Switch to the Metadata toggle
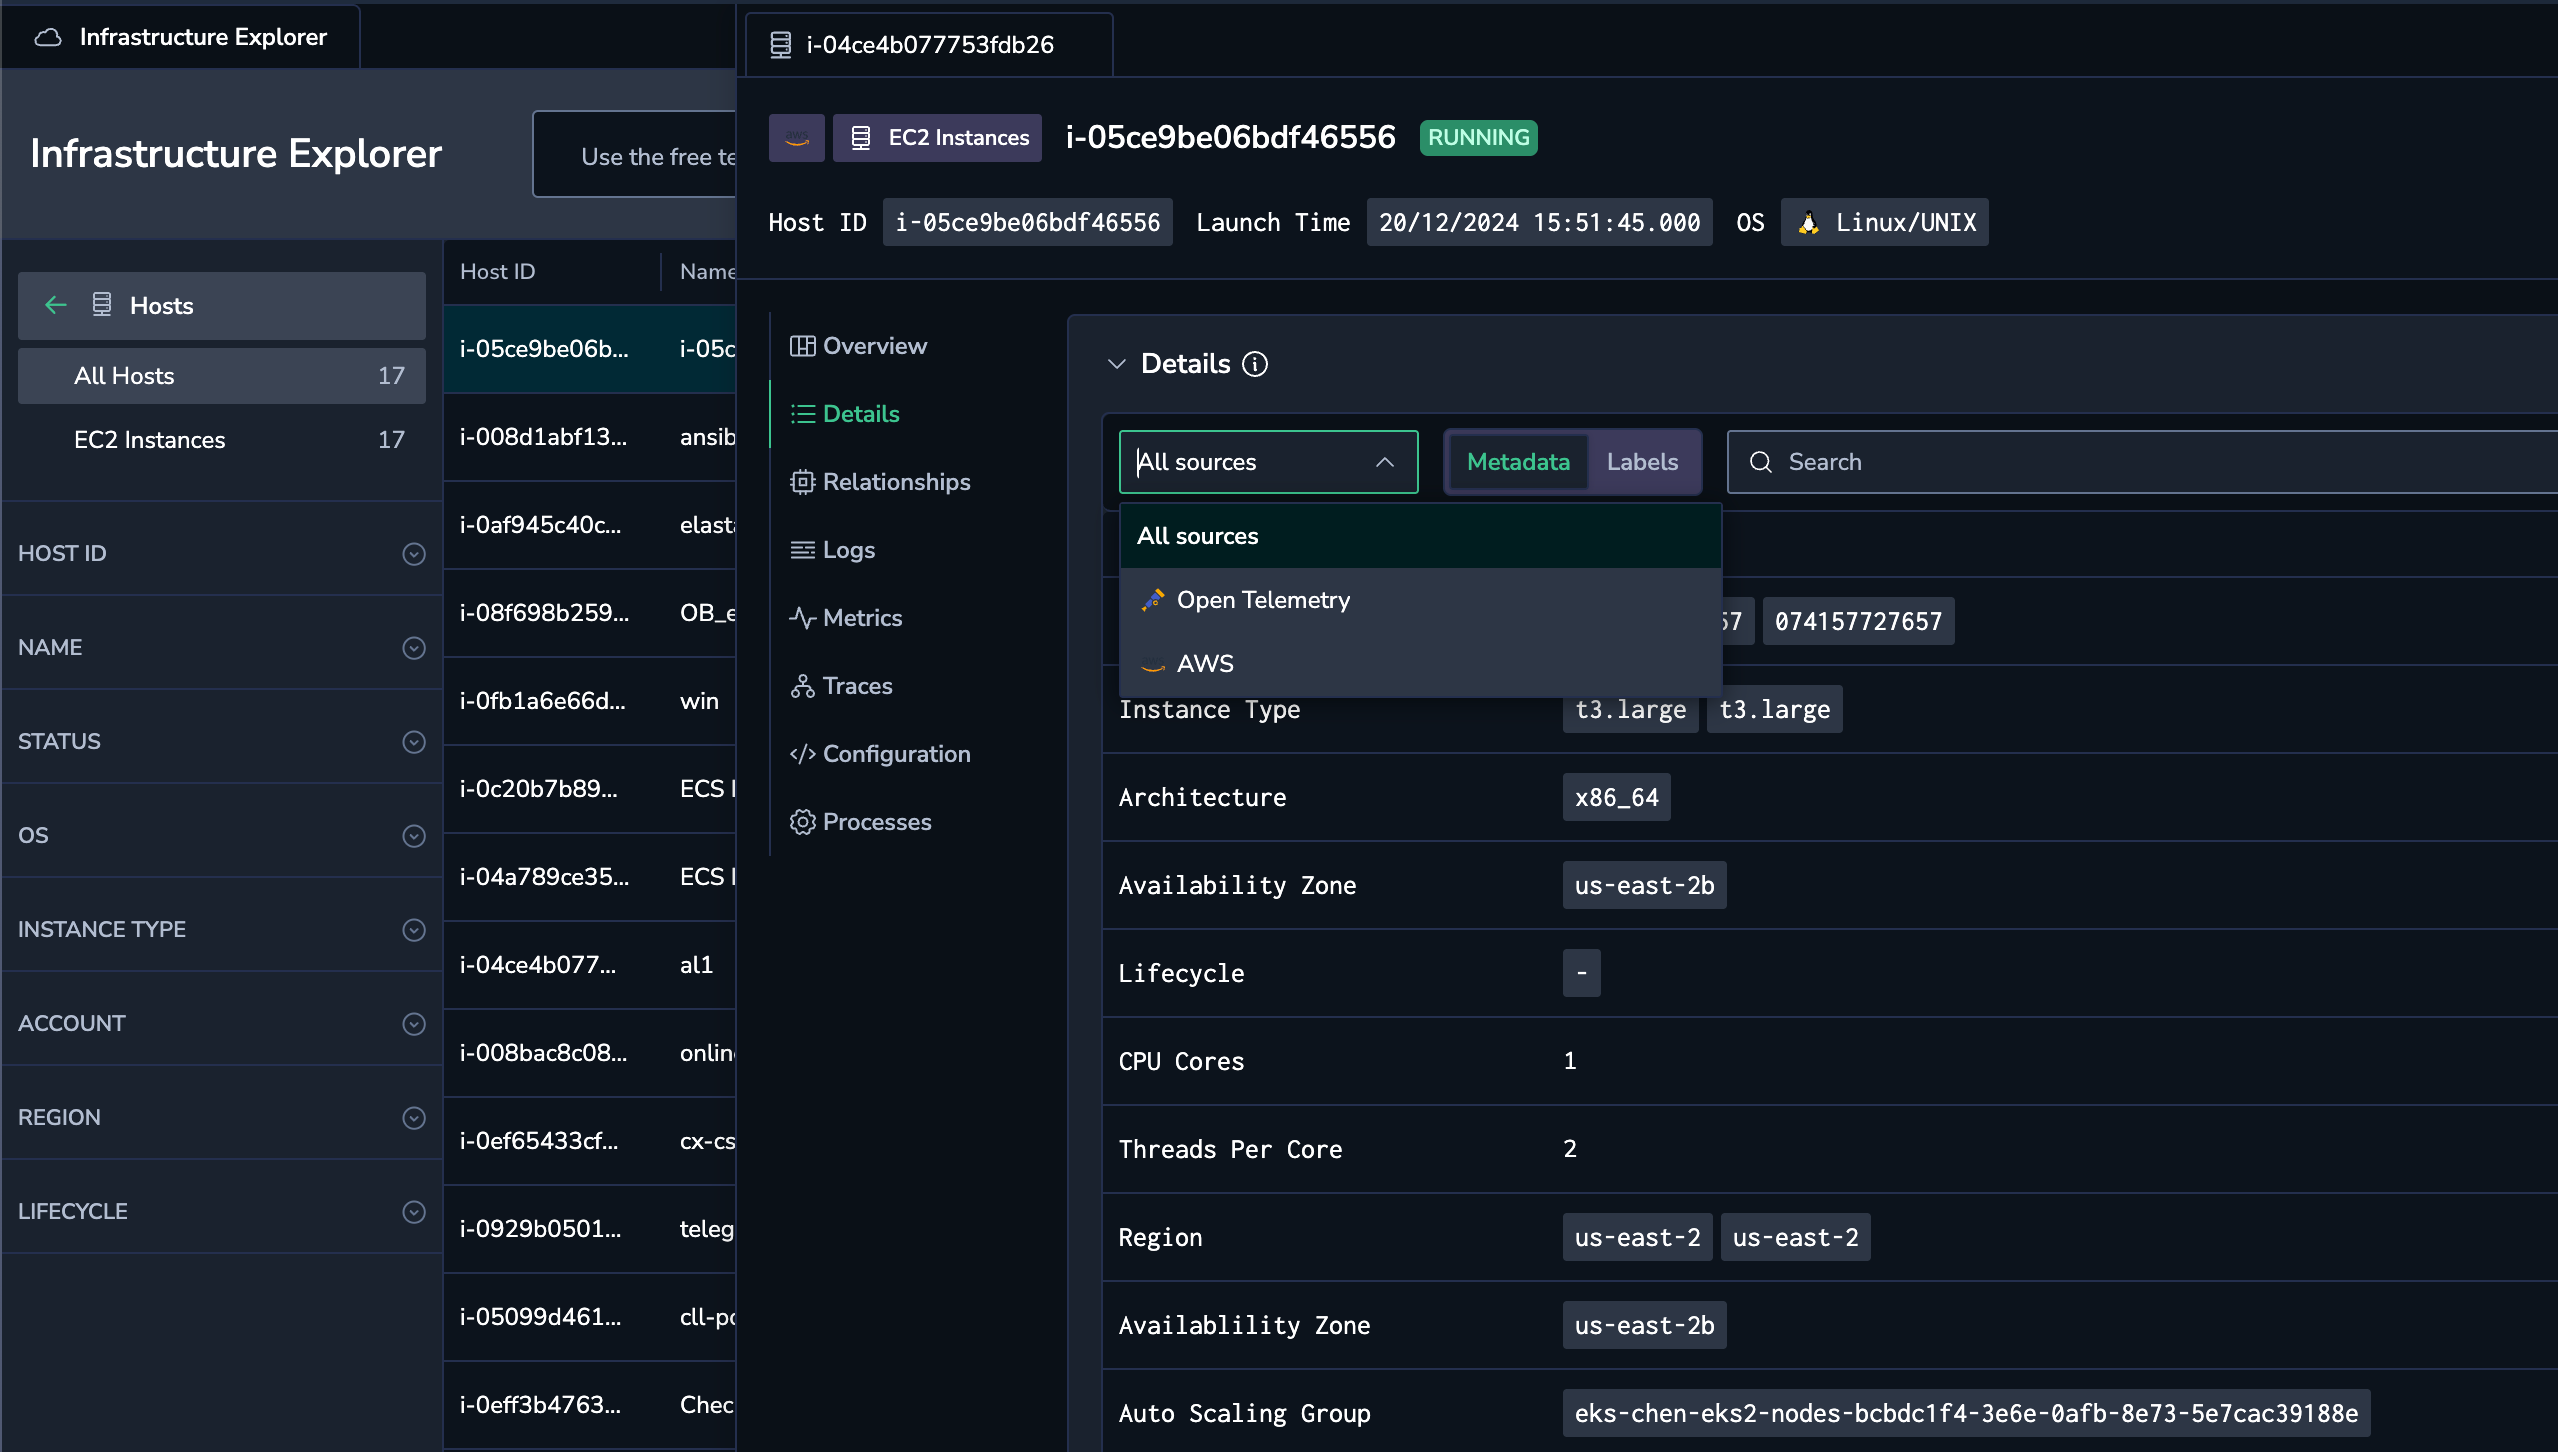The height and width of the screenshot is (1452, 2558). pos(1518,462)
